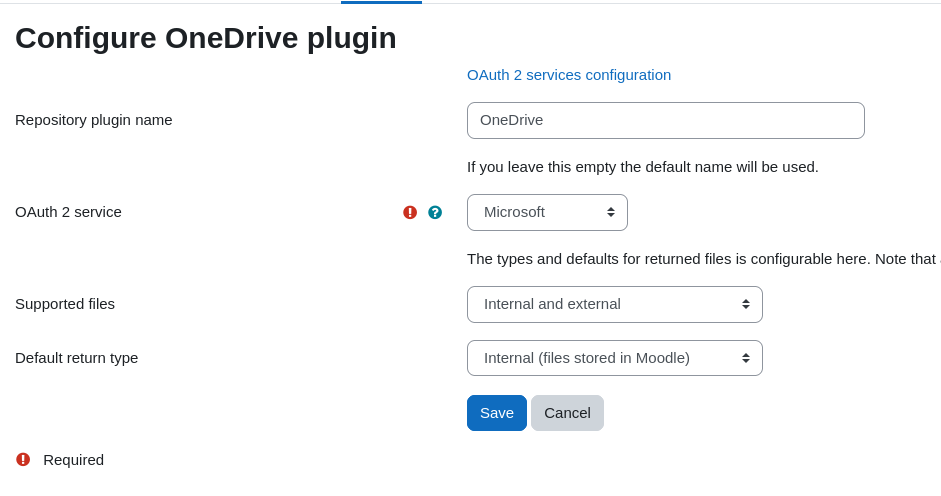
Task: Cancel the plugin configuration
Action: [x=567, y=413]
